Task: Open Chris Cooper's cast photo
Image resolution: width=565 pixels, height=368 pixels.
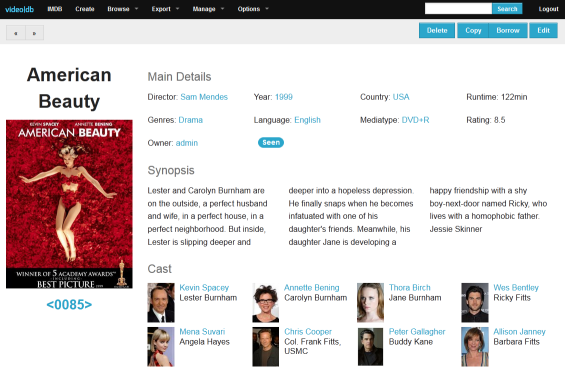Action: click(266, 347)
